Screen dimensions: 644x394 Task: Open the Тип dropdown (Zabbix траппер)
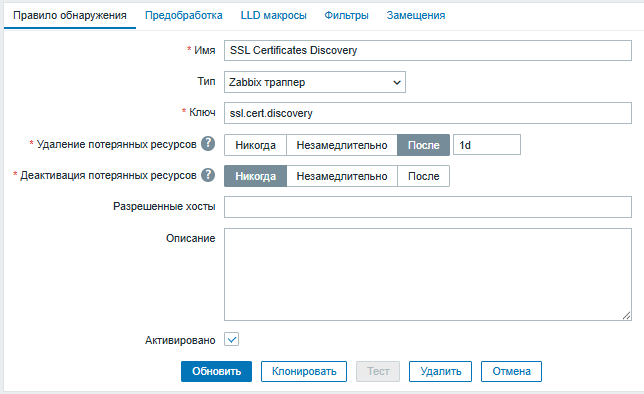(x=315, y=82)
